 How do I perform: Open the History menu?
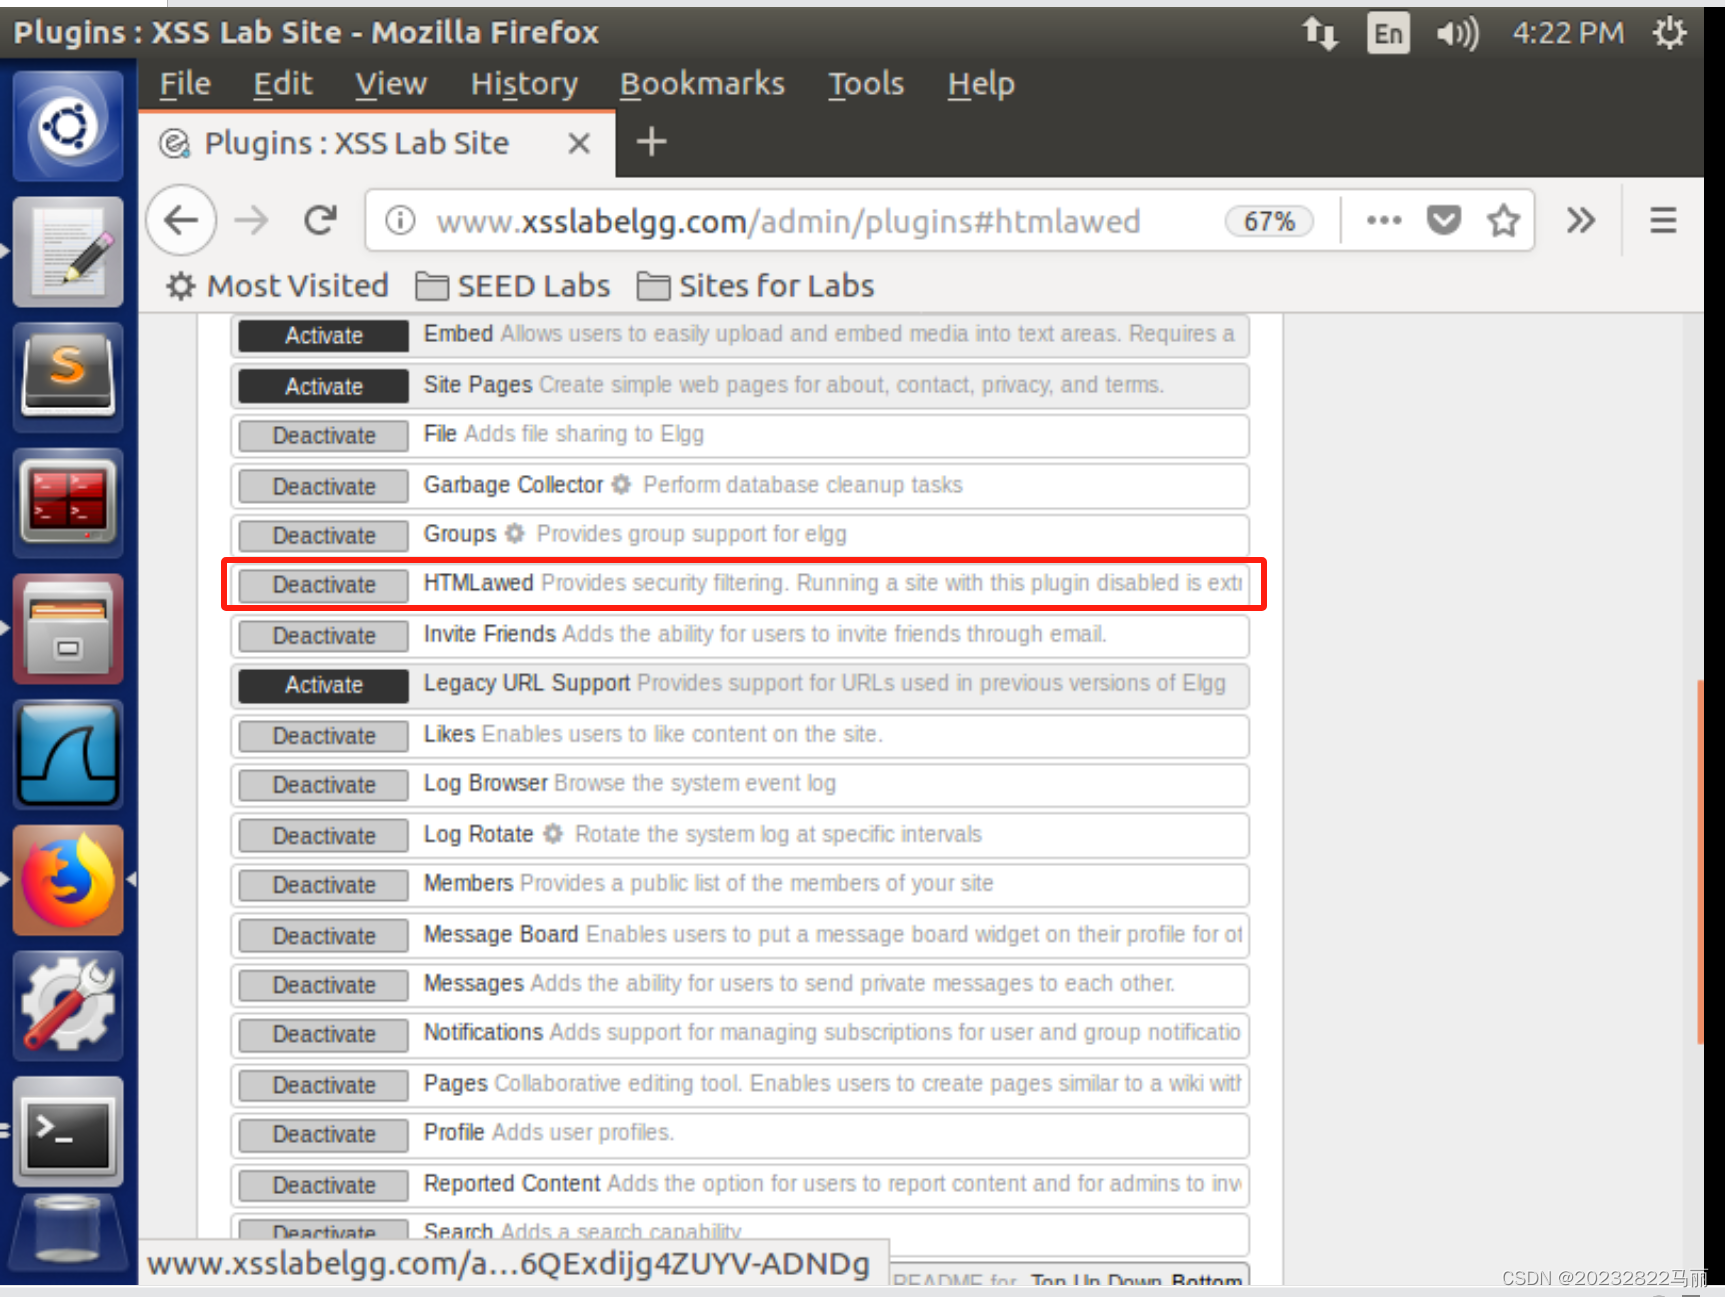pos(524,84)
